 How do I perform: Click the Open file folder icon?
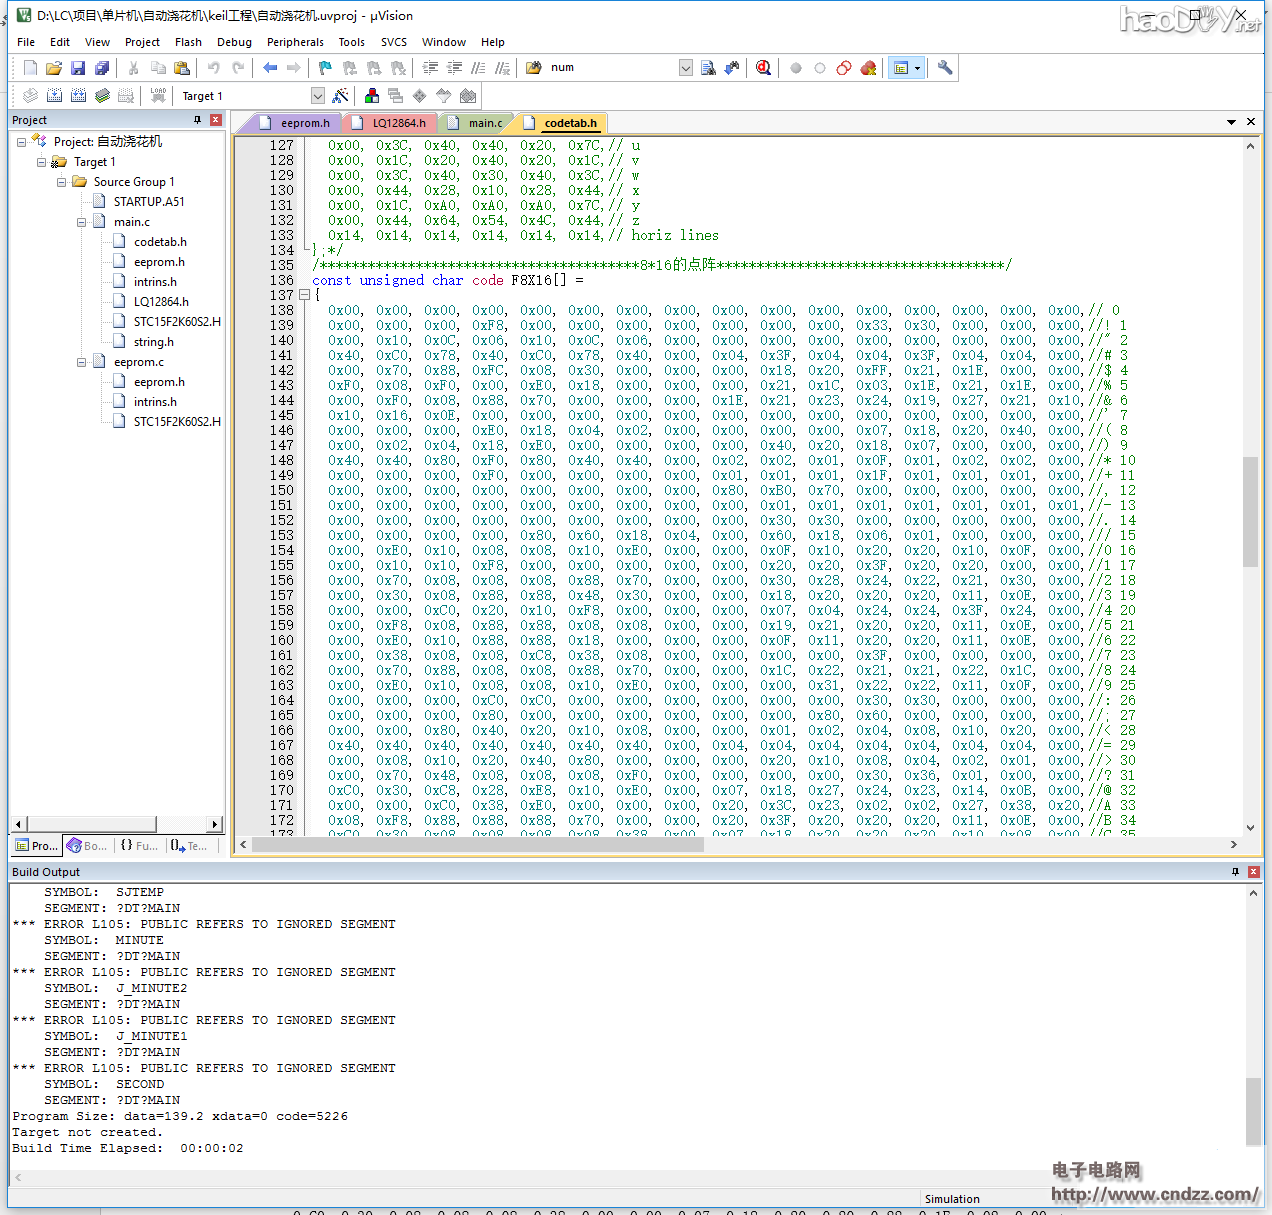[54, 68]
